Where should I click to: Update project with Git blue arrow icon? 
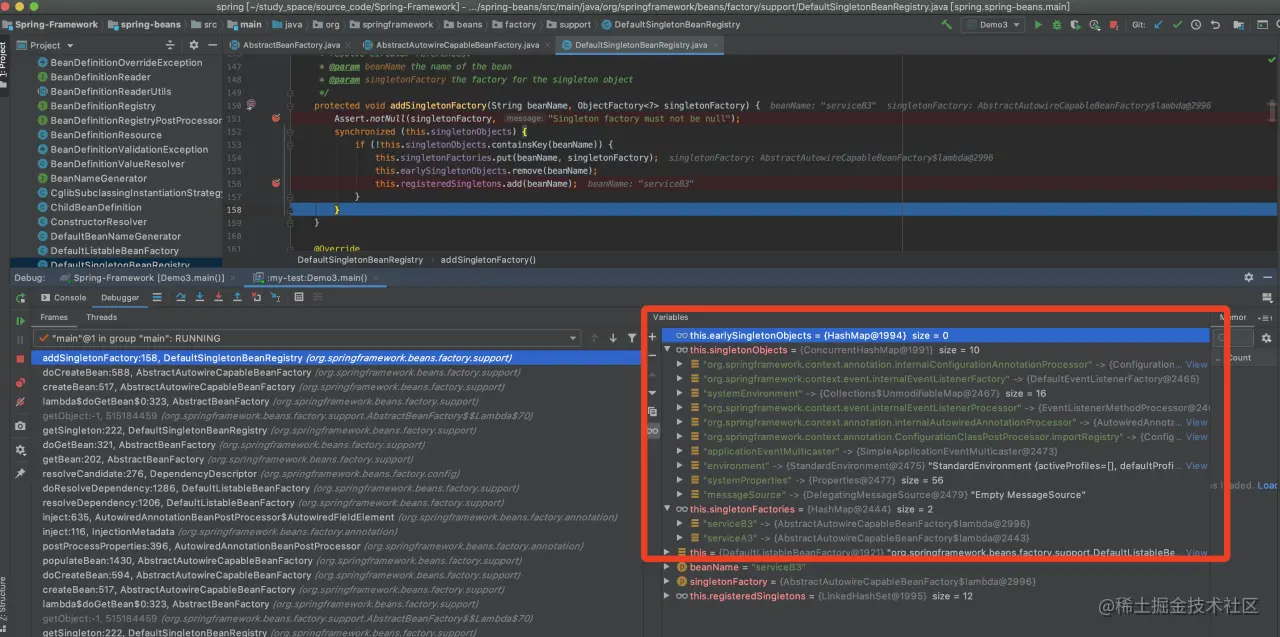1159,24
